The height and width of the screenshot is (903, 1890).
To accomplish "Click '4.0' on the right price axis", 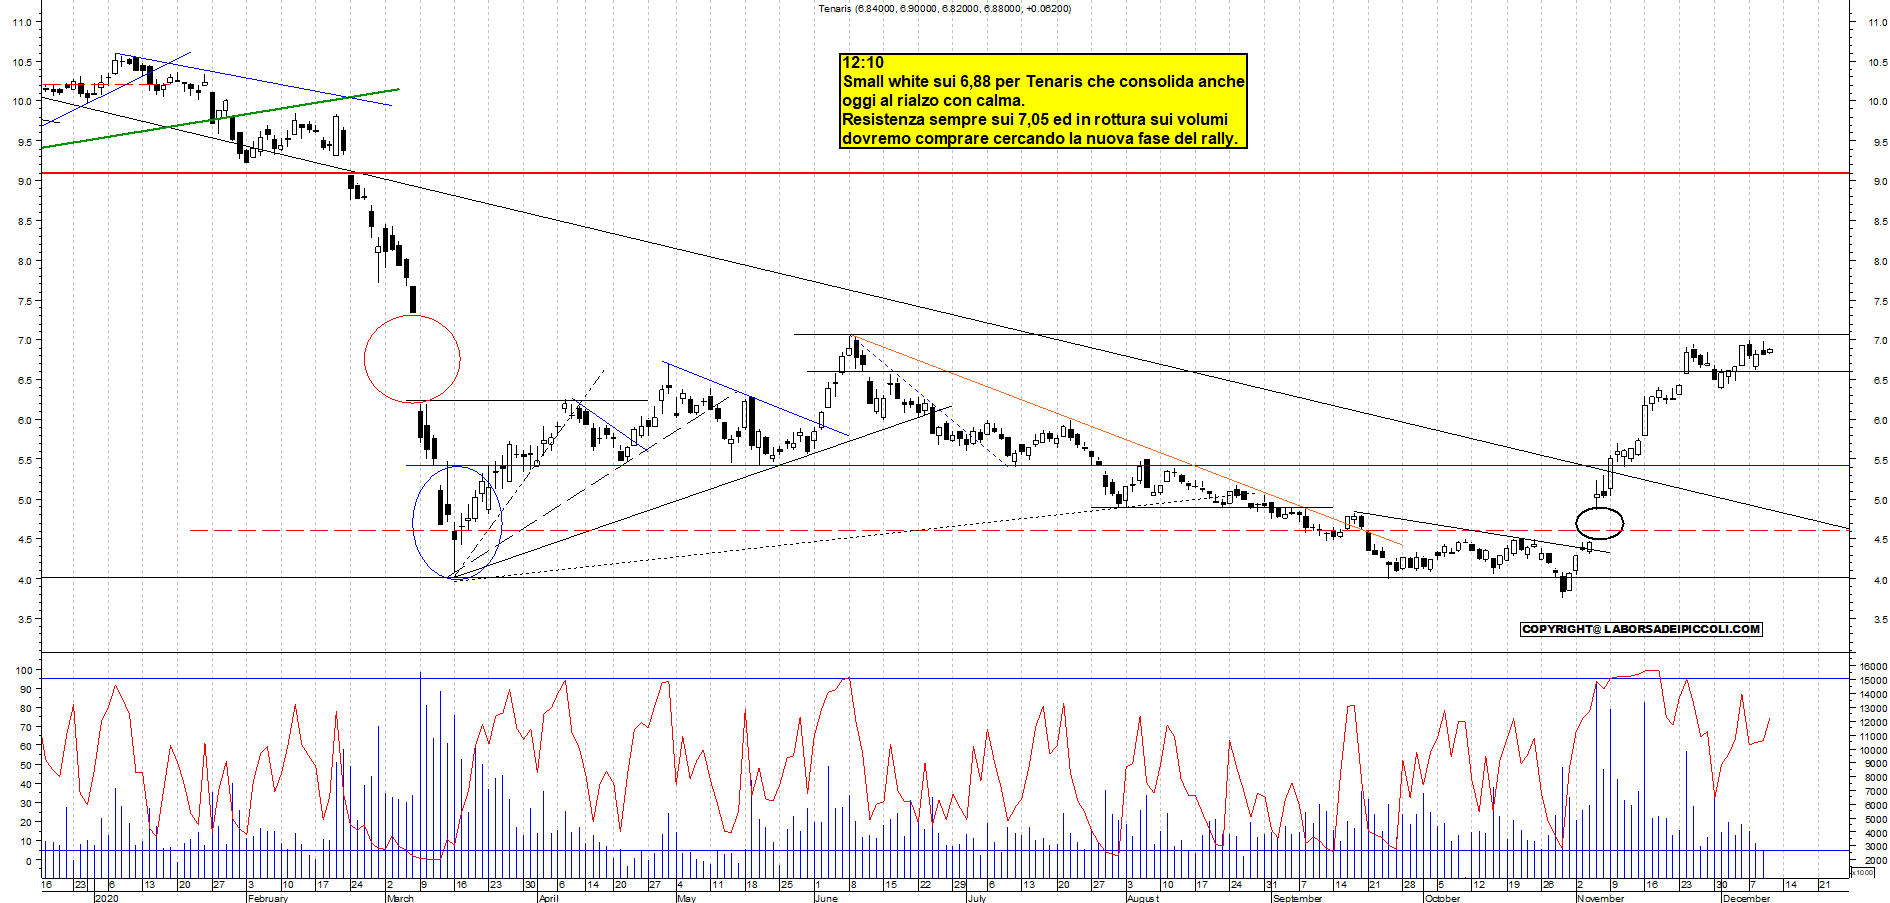I will (1880, 580).
